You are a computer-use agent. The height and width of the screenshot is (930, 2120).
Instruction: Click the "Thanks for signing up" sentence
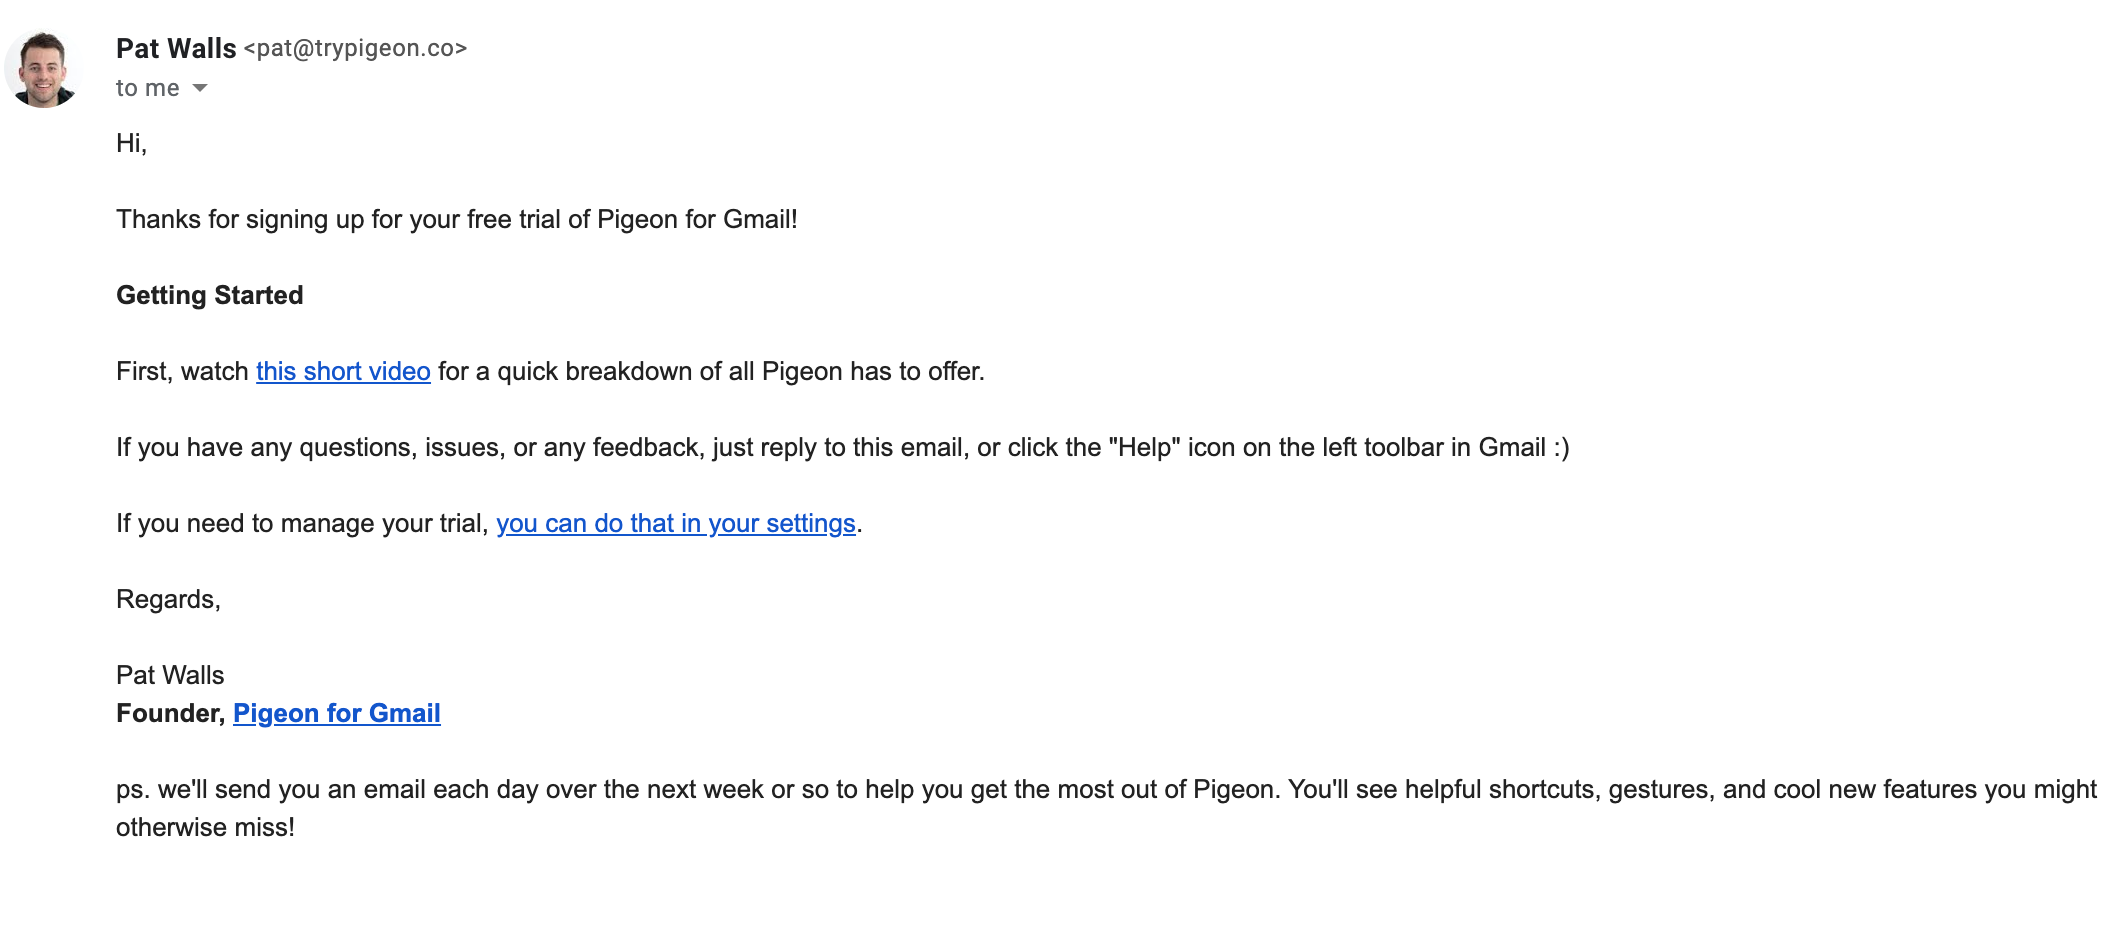pos(456,219)
